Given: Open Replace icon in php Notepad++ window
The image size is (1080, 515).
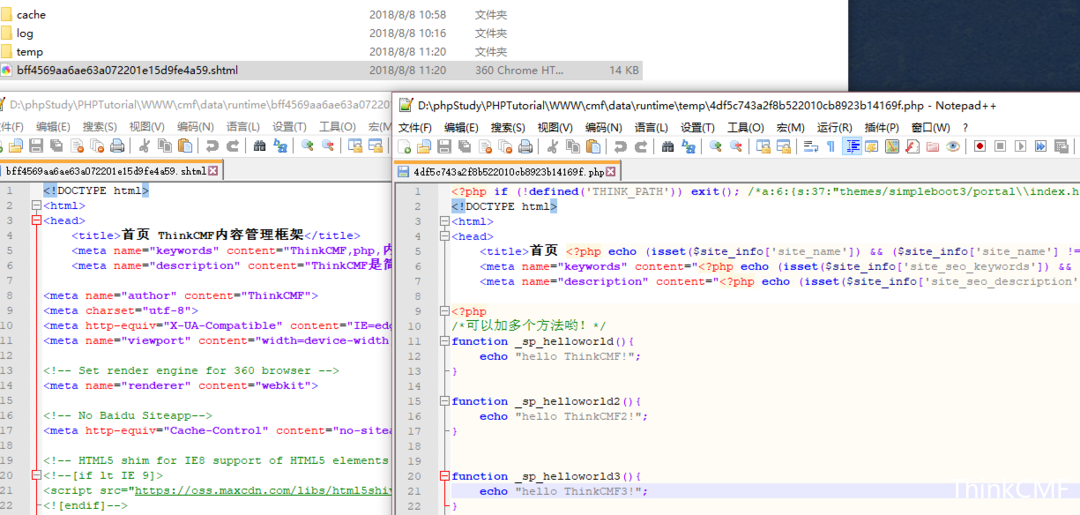Looking at the screenshot, I should coord(689,146).
